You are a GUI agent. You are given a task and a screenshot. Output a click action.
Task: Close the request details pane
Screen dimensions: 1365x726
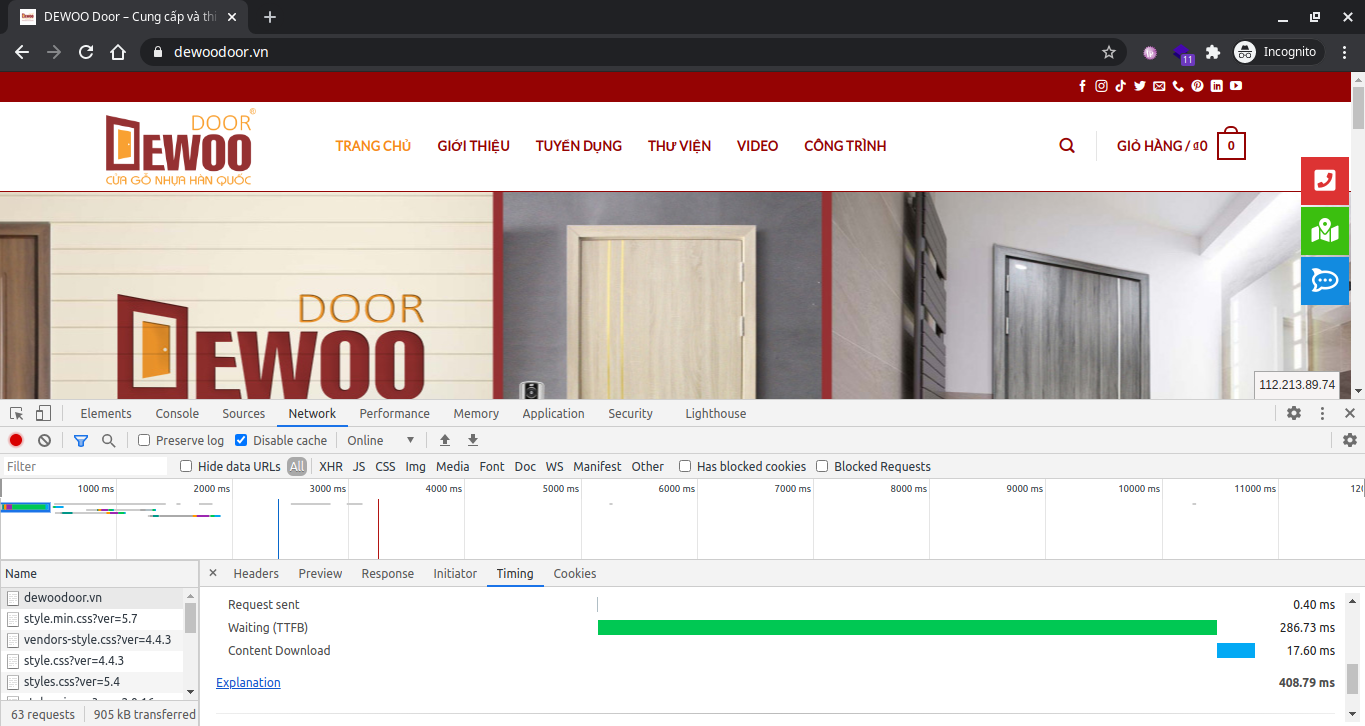[212, 573]
